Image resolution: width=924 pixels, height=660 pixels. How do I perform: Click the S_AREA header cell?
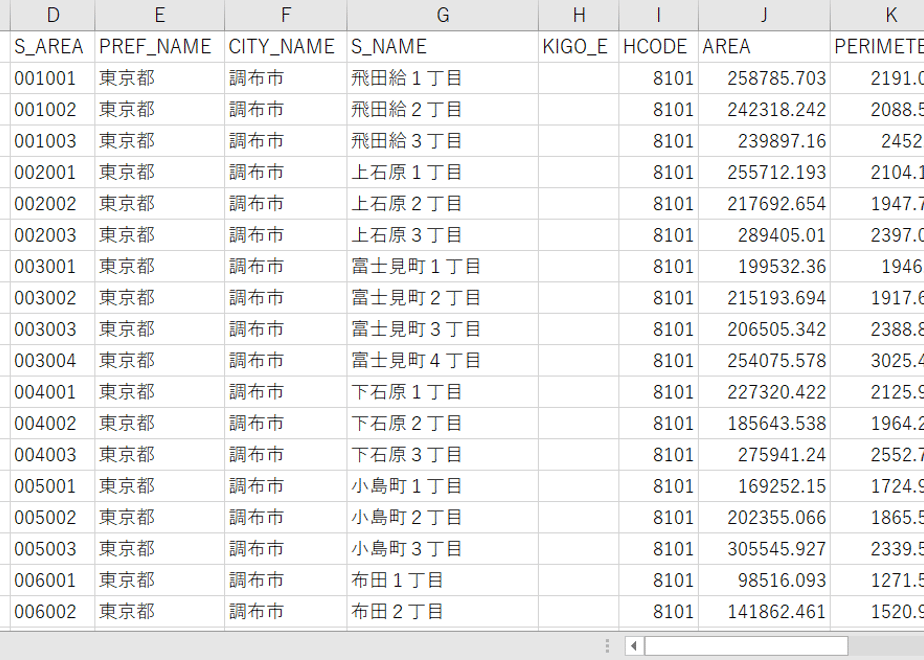(x=52, y=47)
